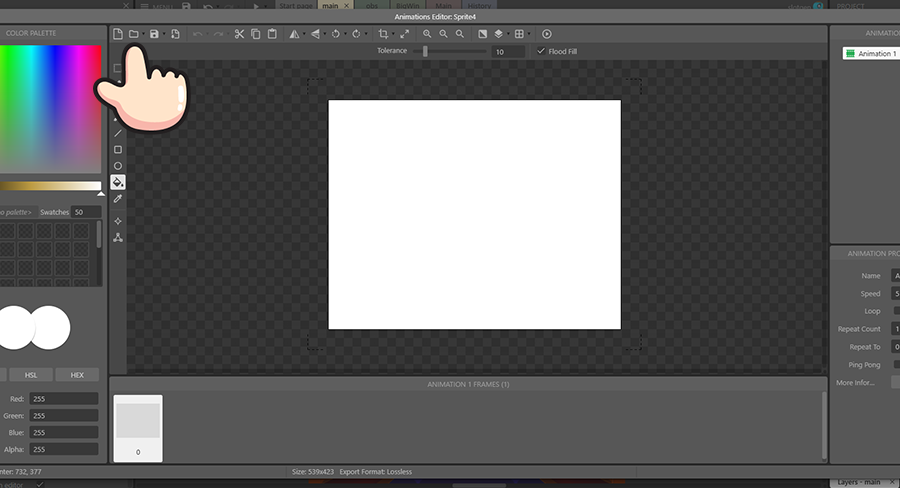The width and height of the screenshot is (900, 488).
Task: Expand the Crop options dropdown arrow
Action: point(393,34)
